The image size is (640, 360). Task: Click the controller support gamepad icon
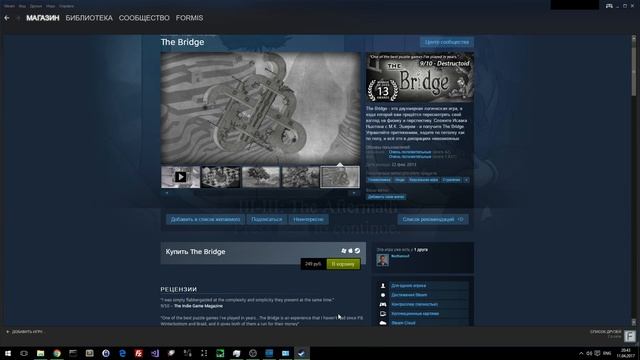383,304
